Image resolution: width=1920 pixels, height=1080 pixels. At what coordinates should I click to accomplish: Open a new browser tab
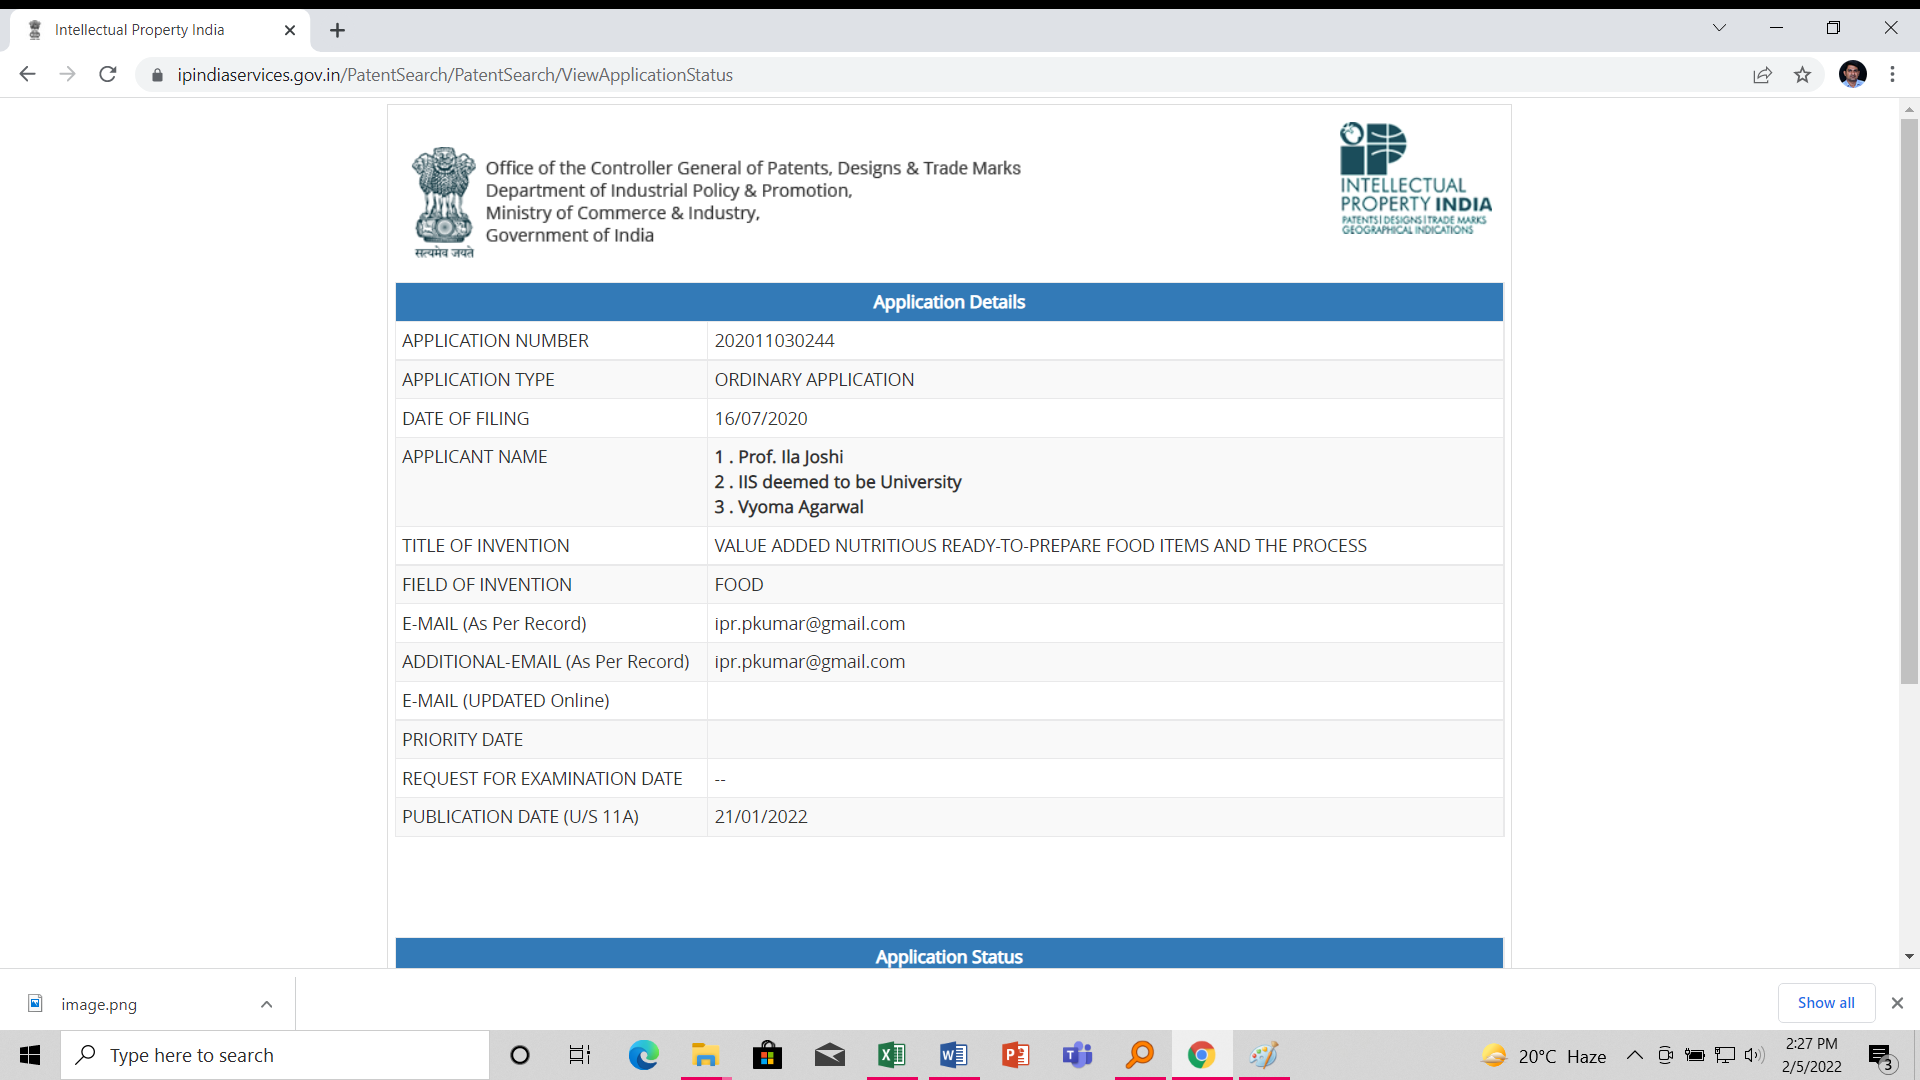coord(338,30)
